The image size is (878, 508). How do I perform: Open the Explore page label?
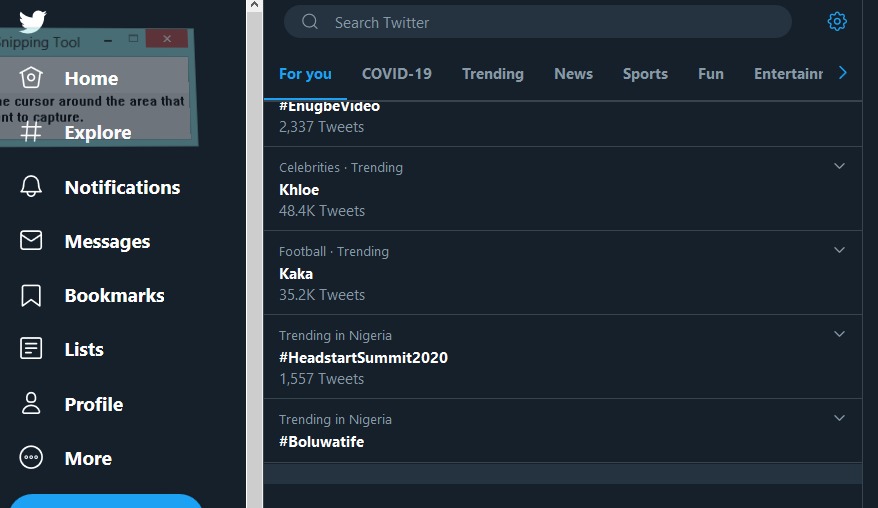click(x=98, y=133)
